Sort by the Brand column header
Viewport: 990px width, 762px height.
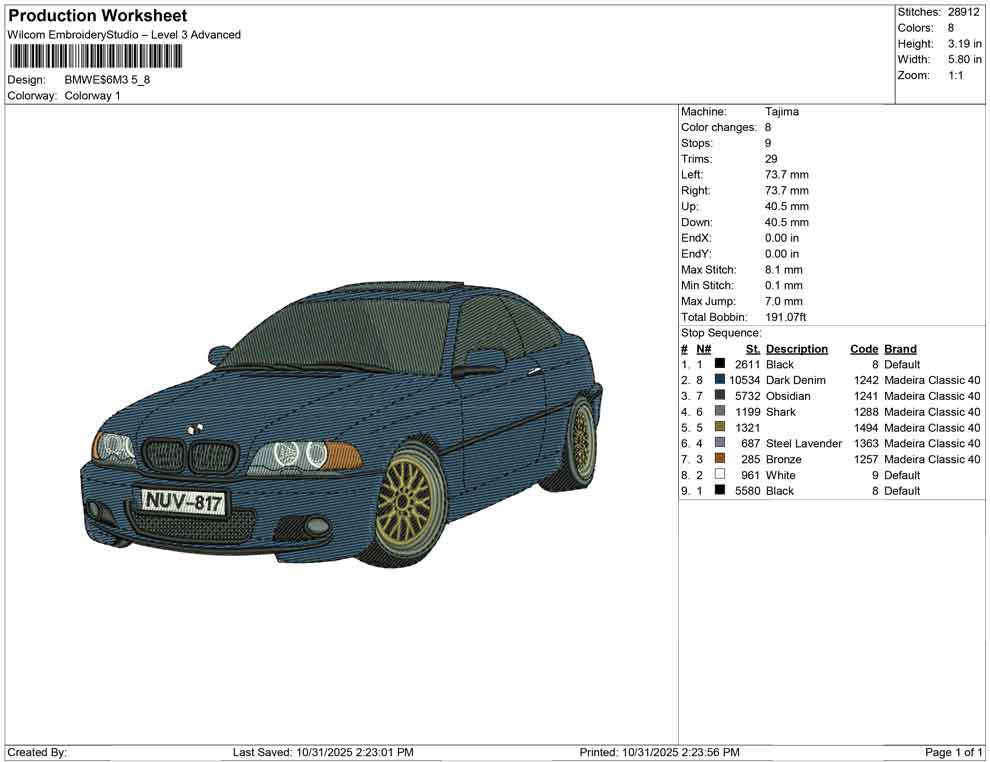[899, 348]
